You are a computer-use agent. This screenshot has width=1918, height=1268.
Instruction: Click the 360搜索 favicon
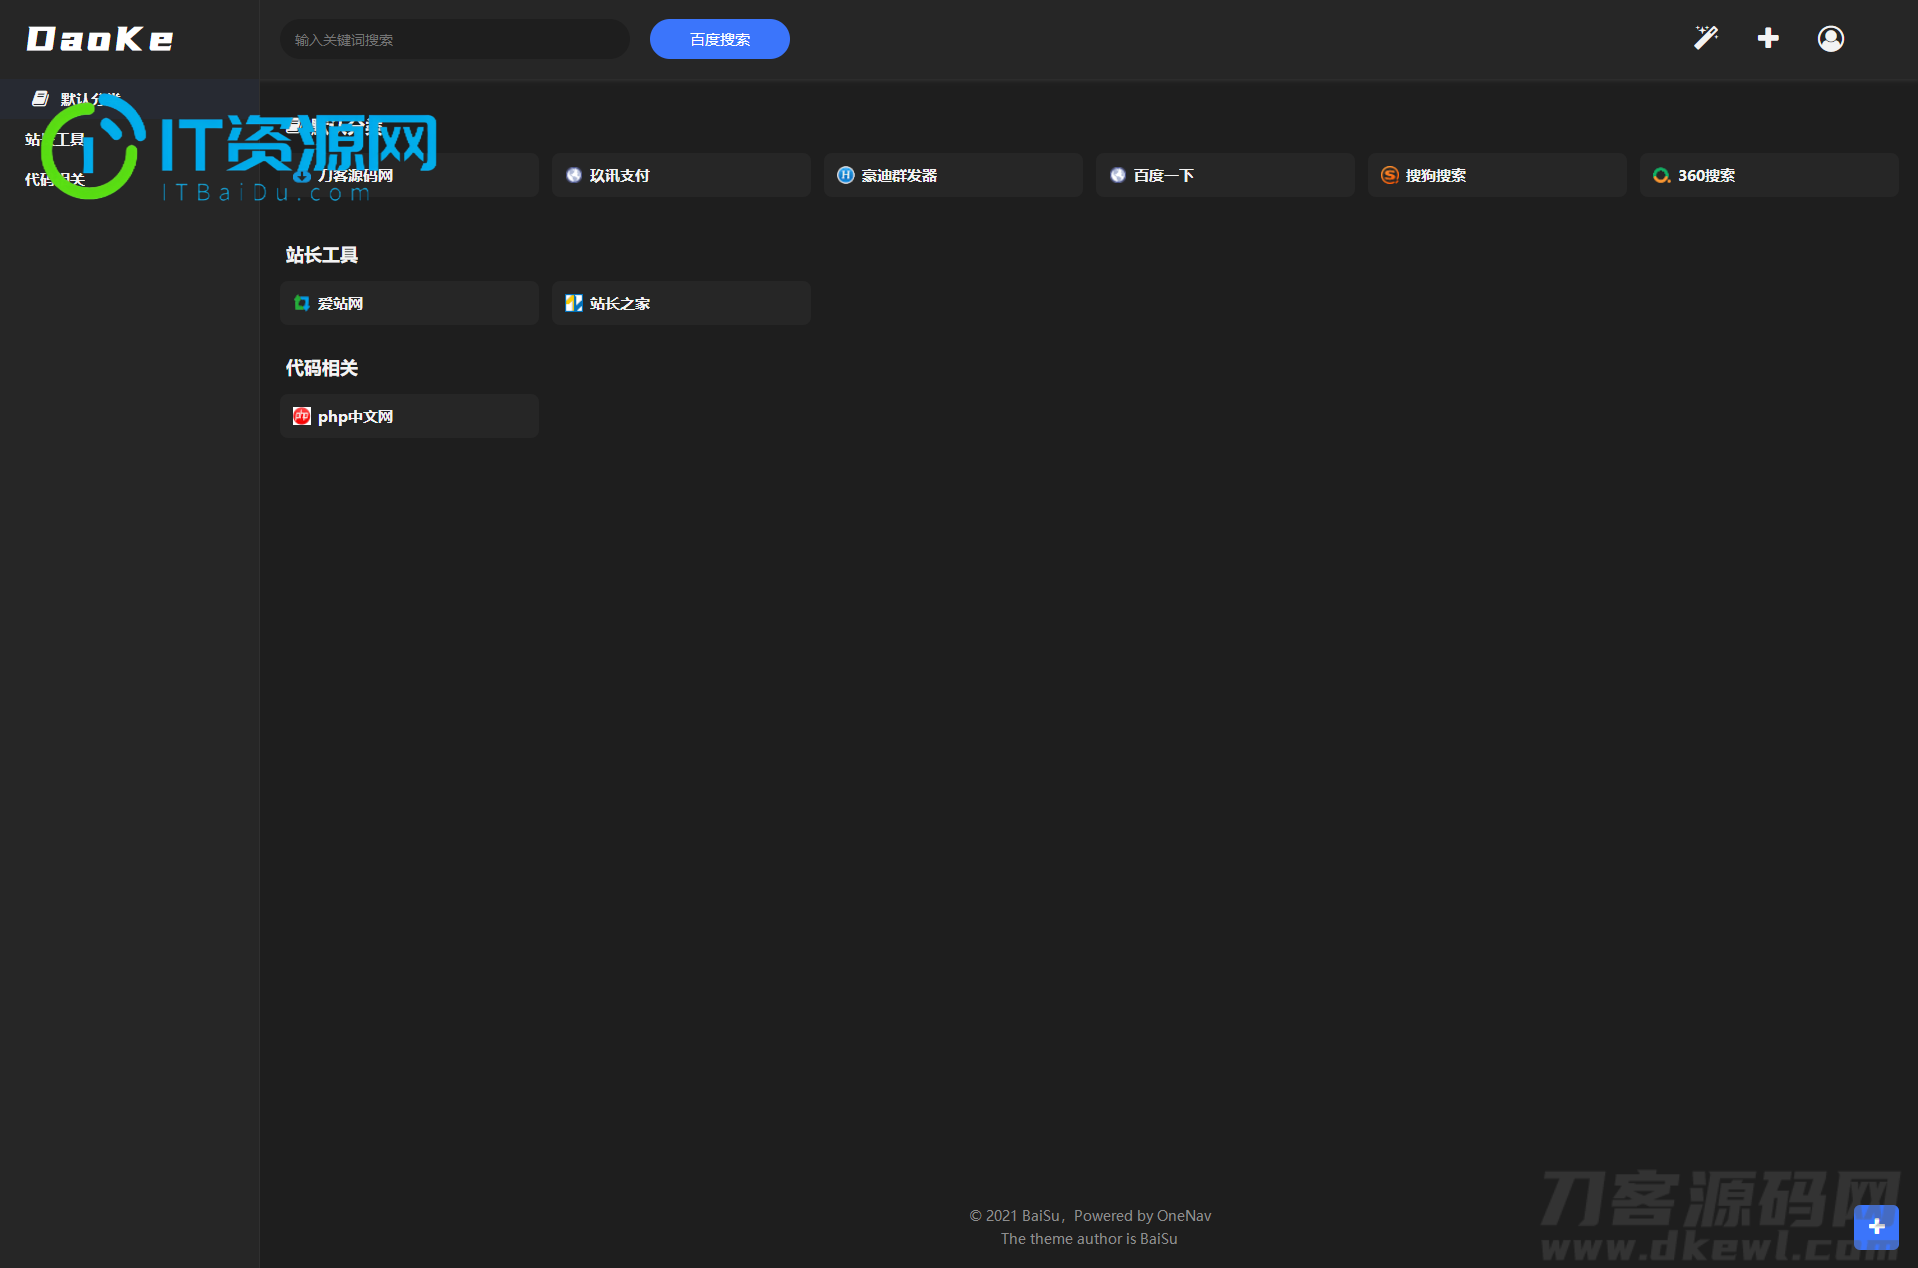pos(1662,175)
